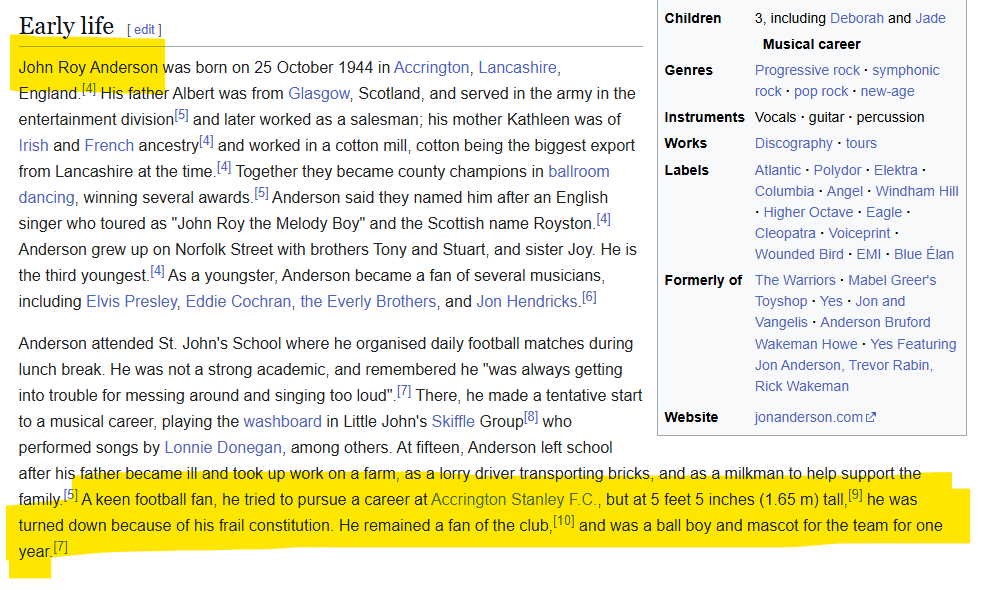Open the Discography link in Works
The width and height of the screenshot is (985, 590).
pyautogui.click(x=793, y=143)
